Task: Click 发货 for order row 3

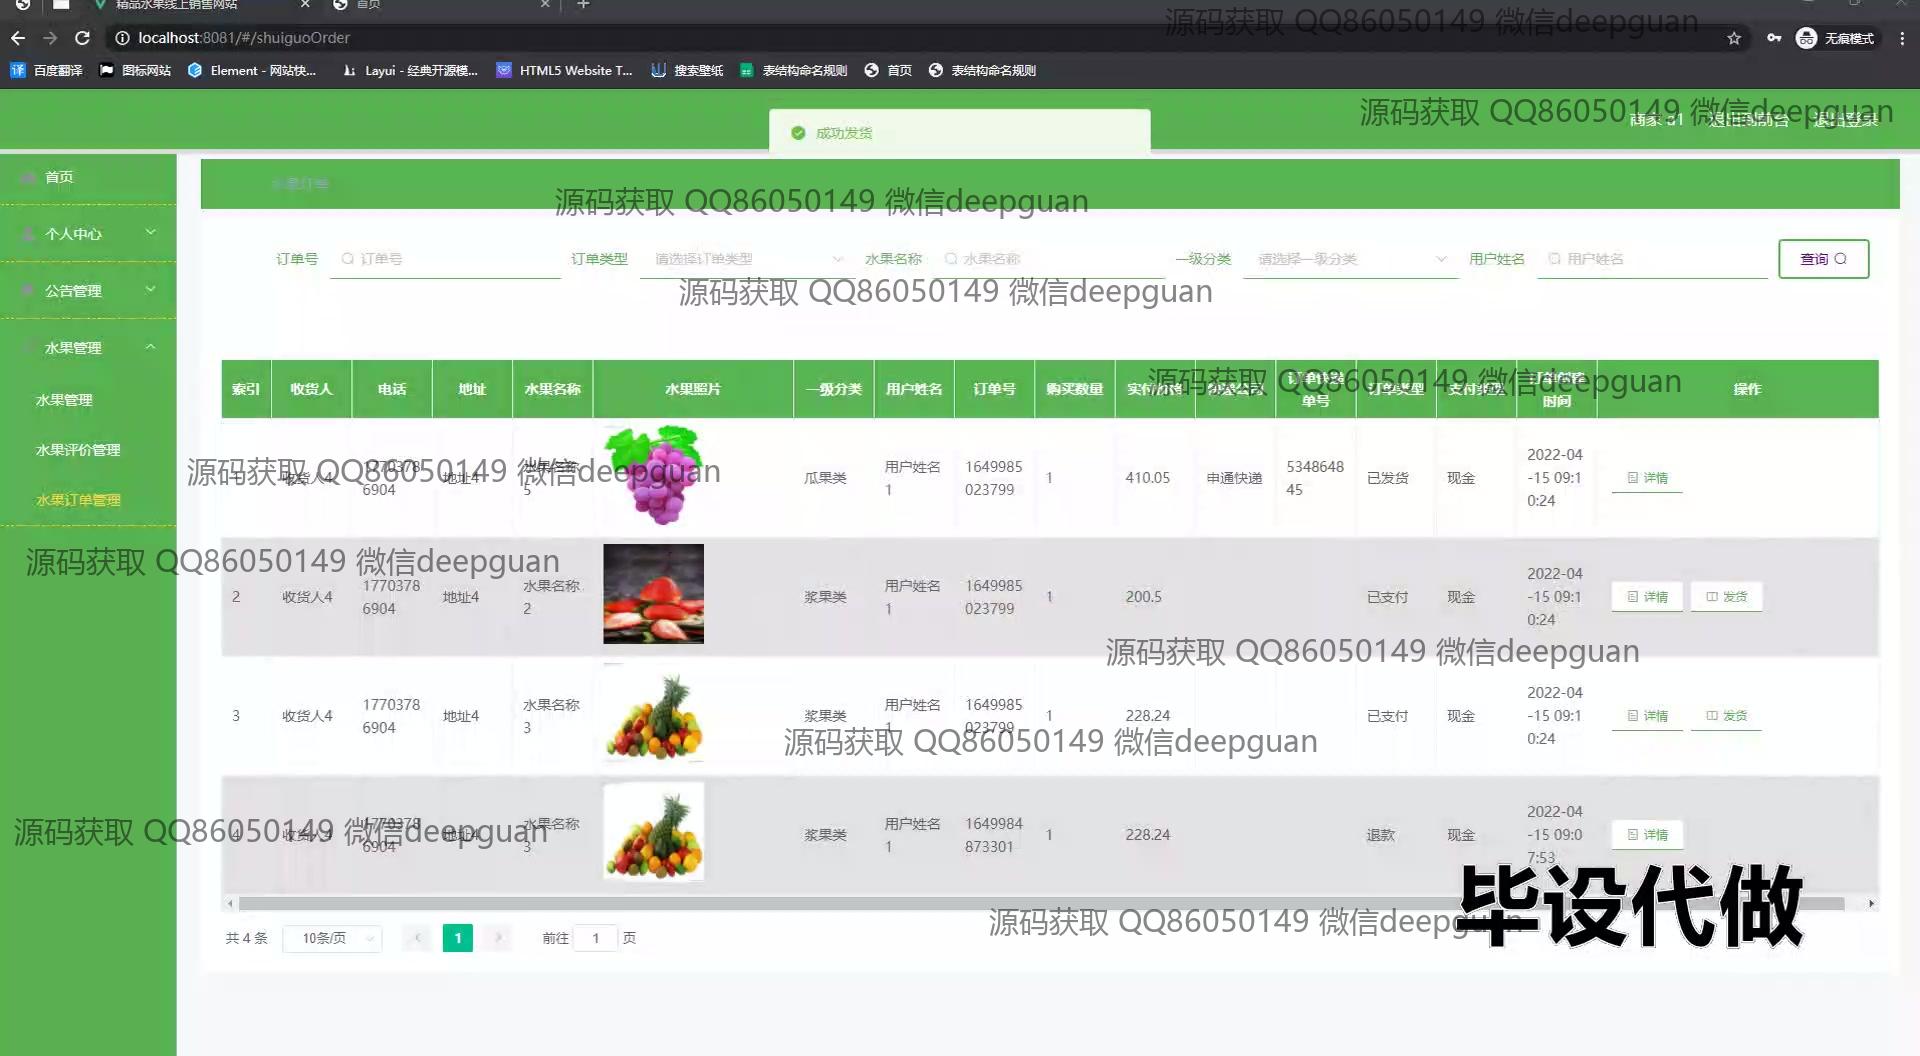Action: tap(1726, 716)
